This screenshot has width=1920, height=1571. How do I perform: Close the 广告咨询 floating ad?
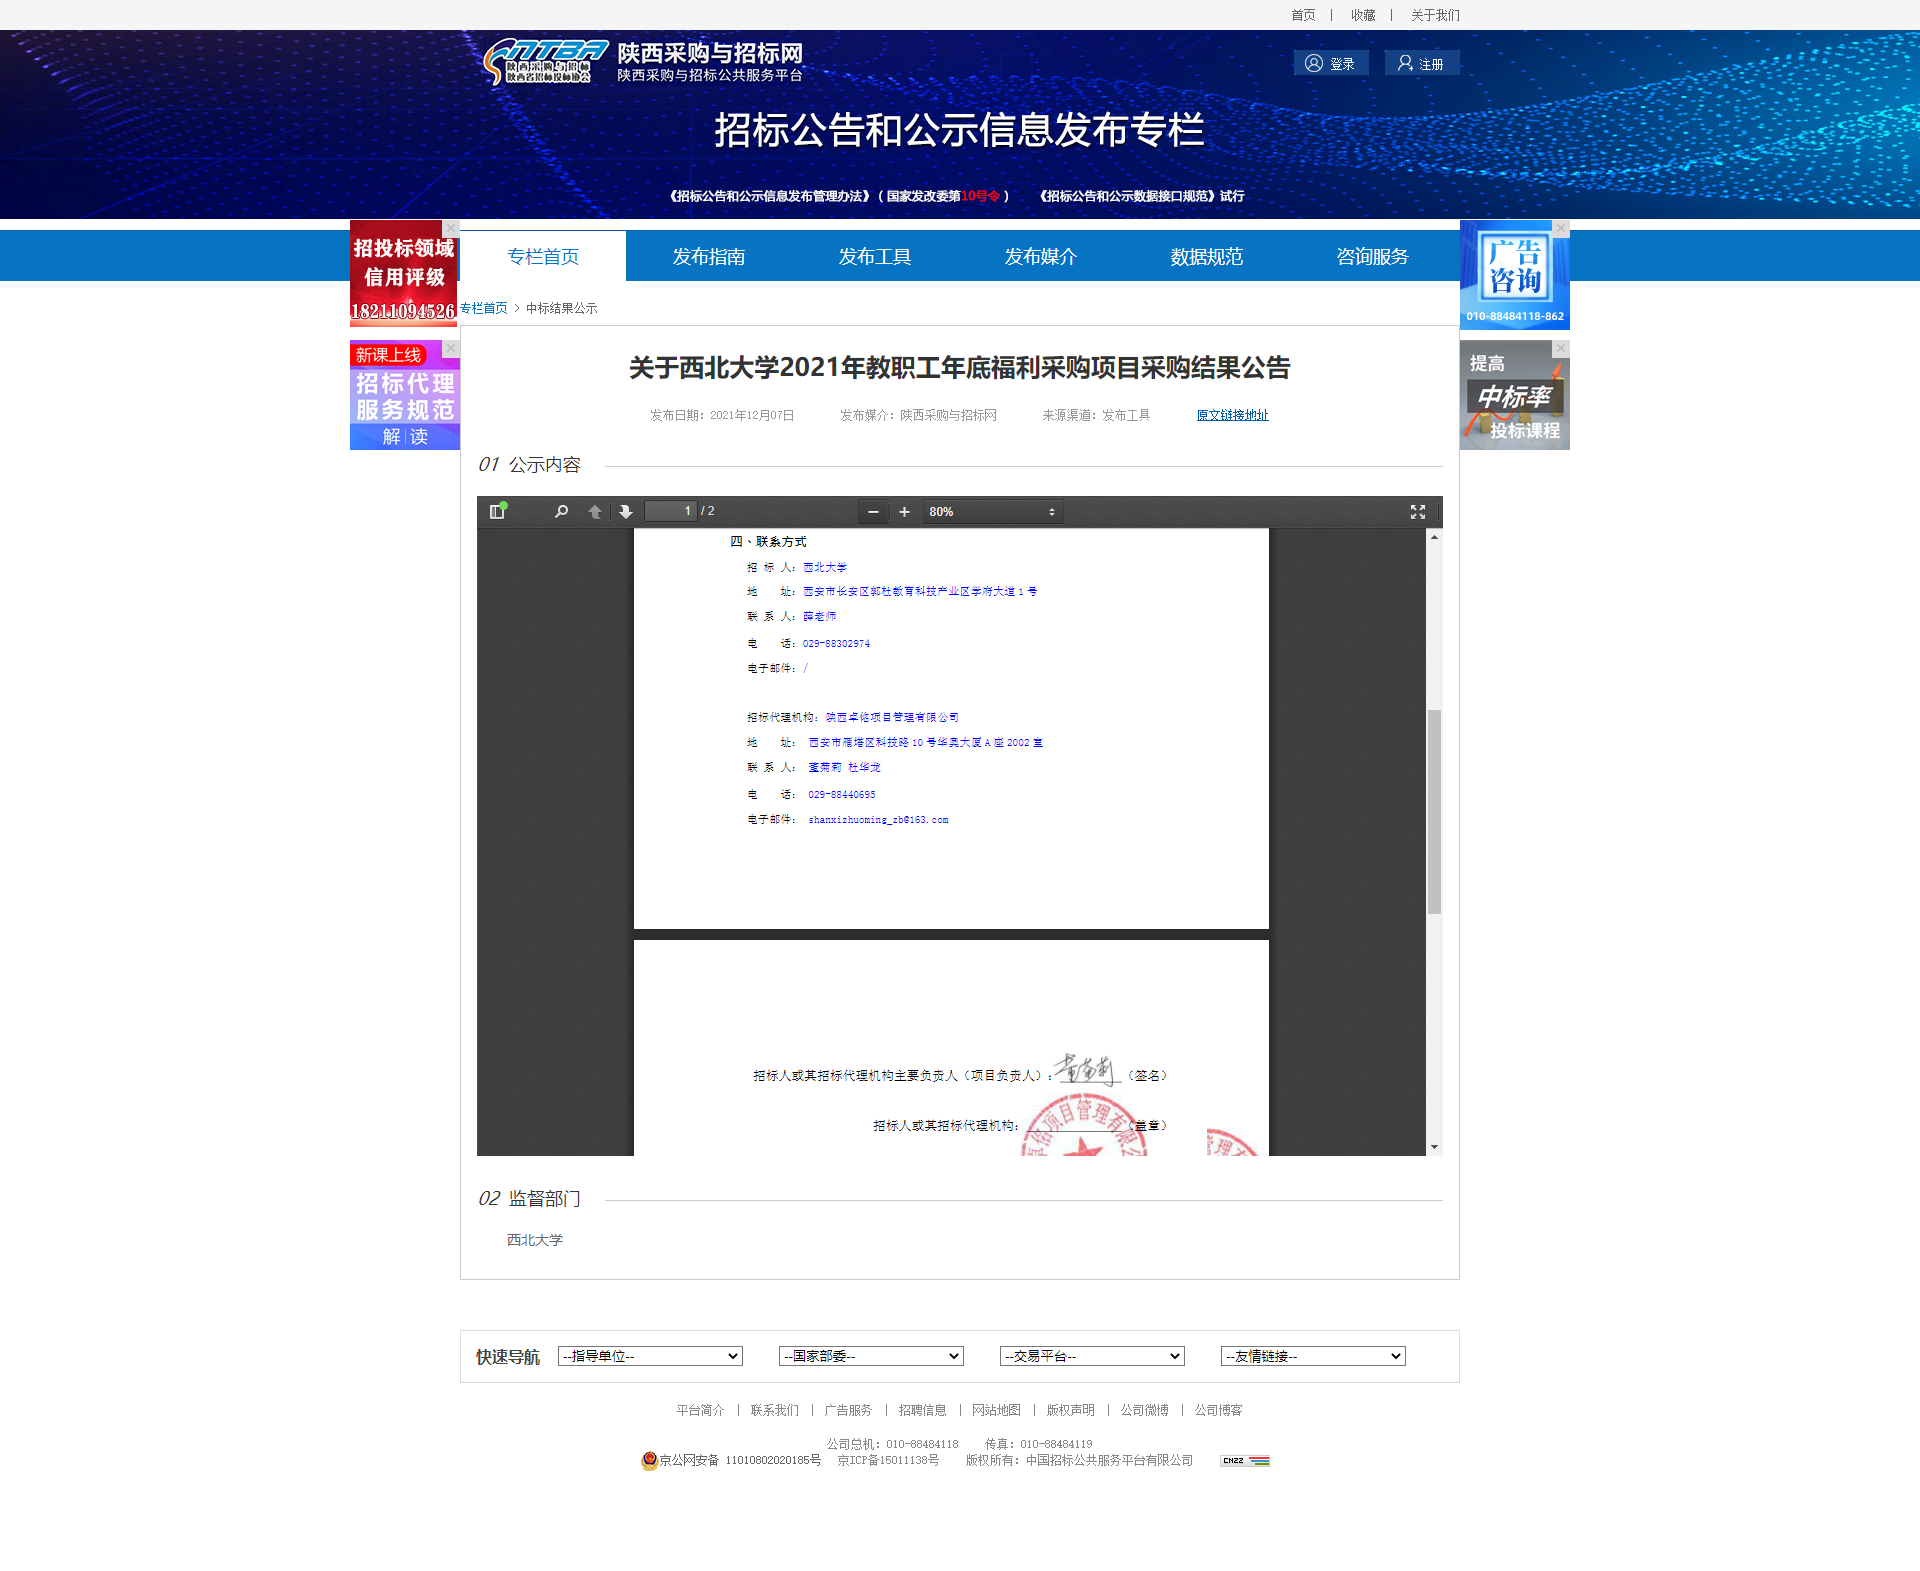tap(1560, 228)
